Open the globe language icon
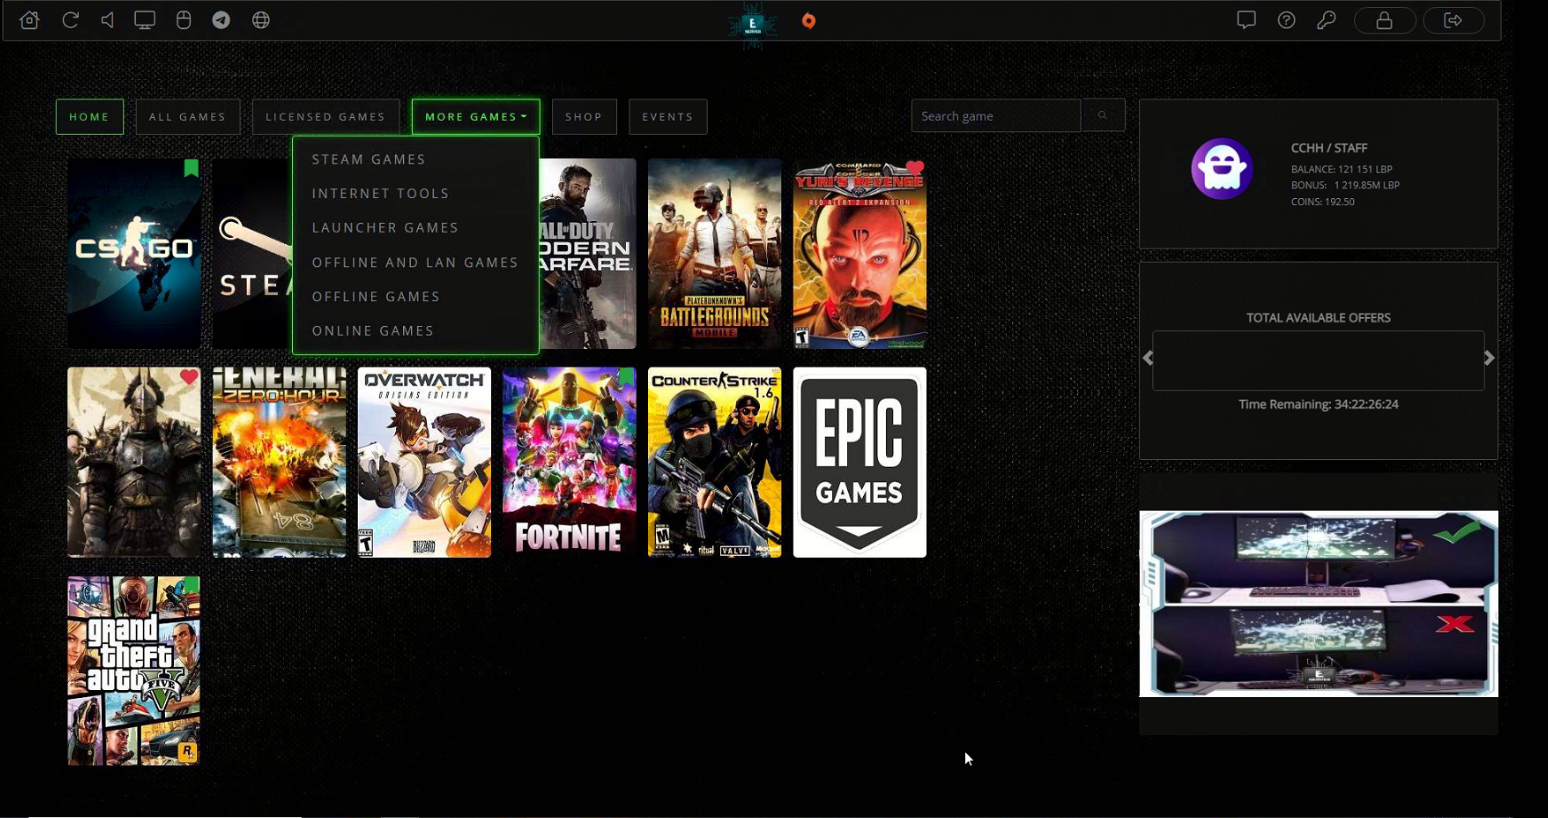Image resolution: width=1548 pixels, height=818 pixels. tap(261, 20)
